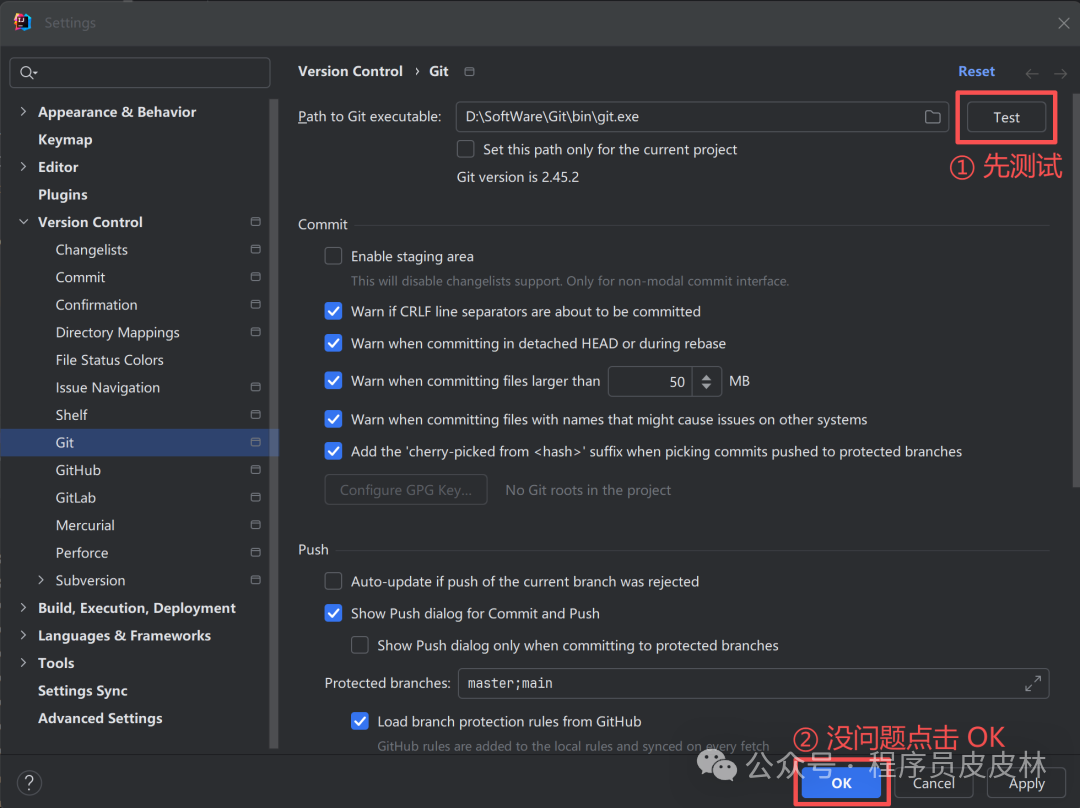Click the right pane vertical scrollbar

[1076, 289]
